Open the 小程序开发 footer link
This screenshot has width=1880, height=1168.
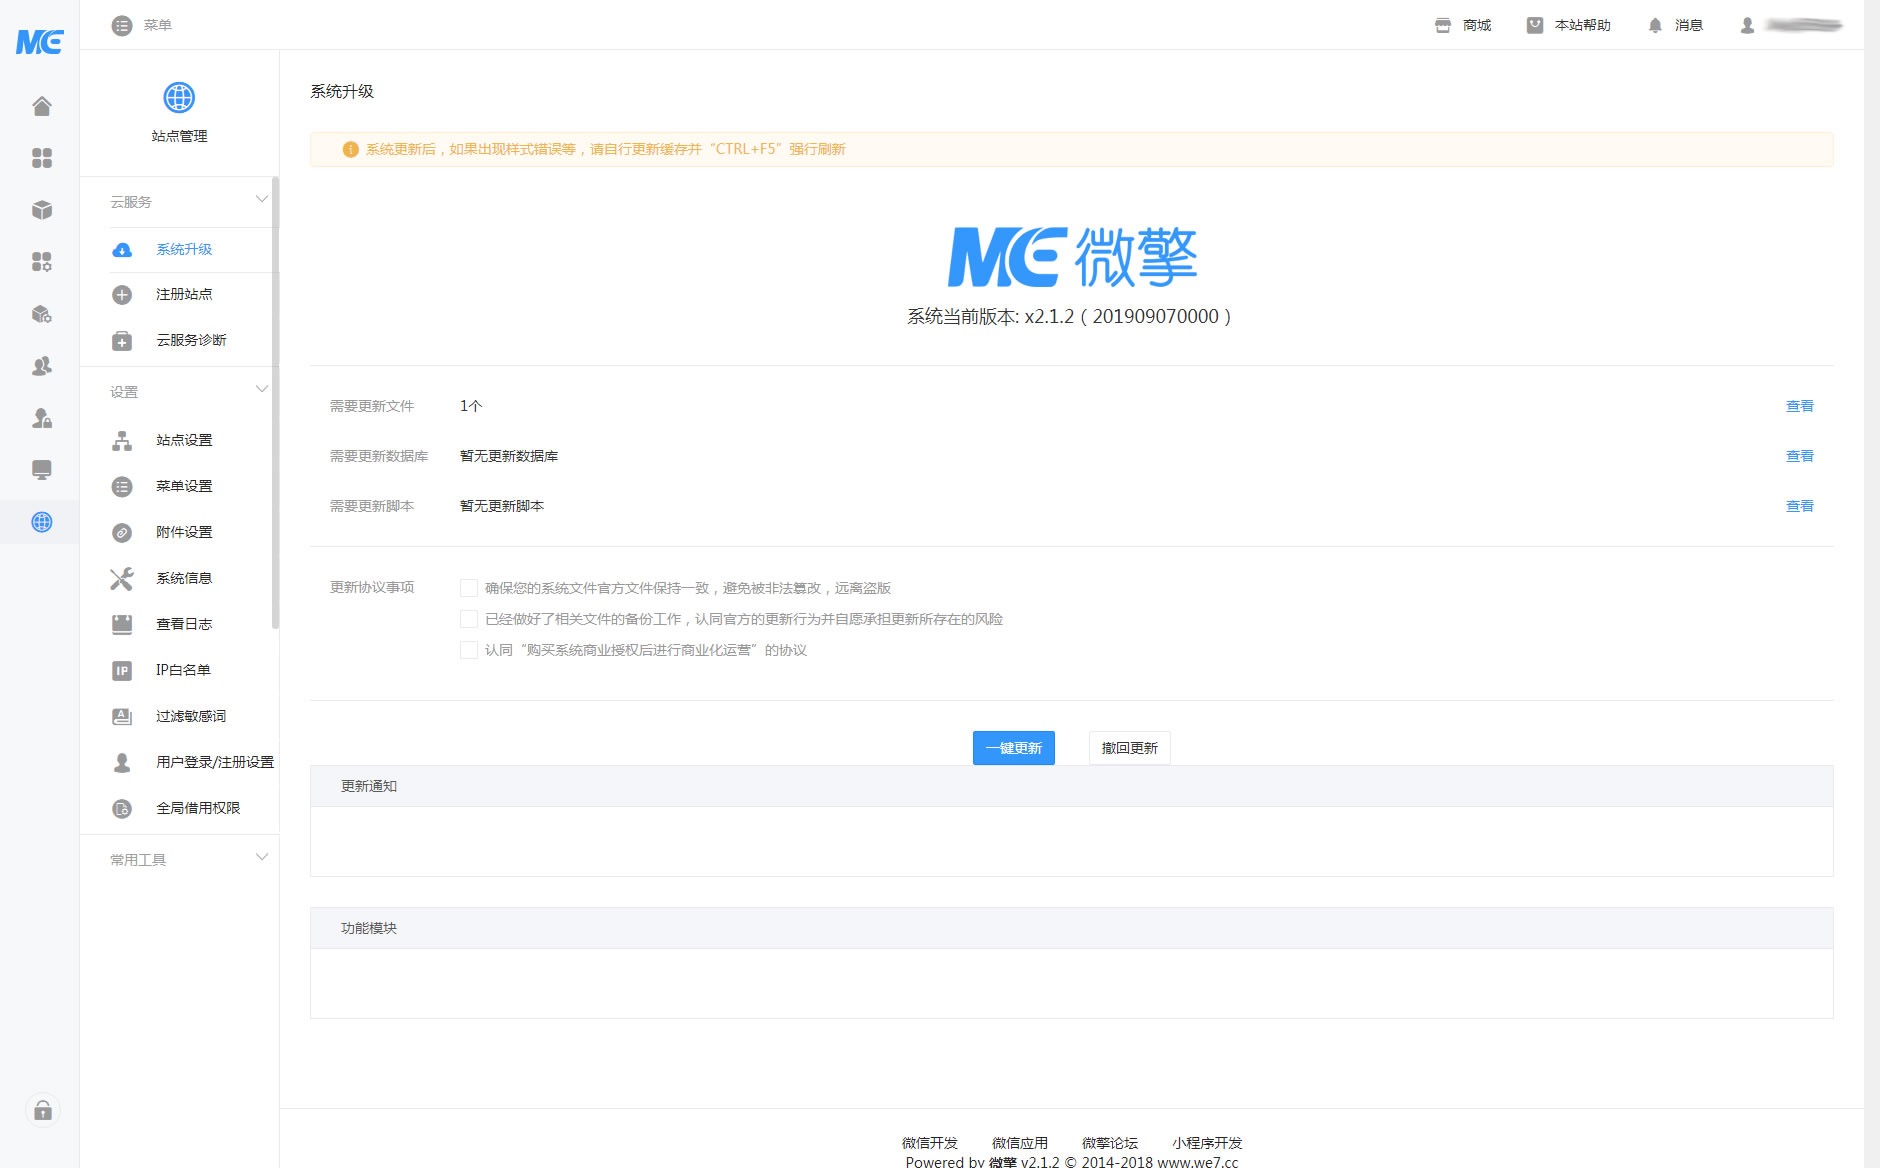click(1207, 1143)
